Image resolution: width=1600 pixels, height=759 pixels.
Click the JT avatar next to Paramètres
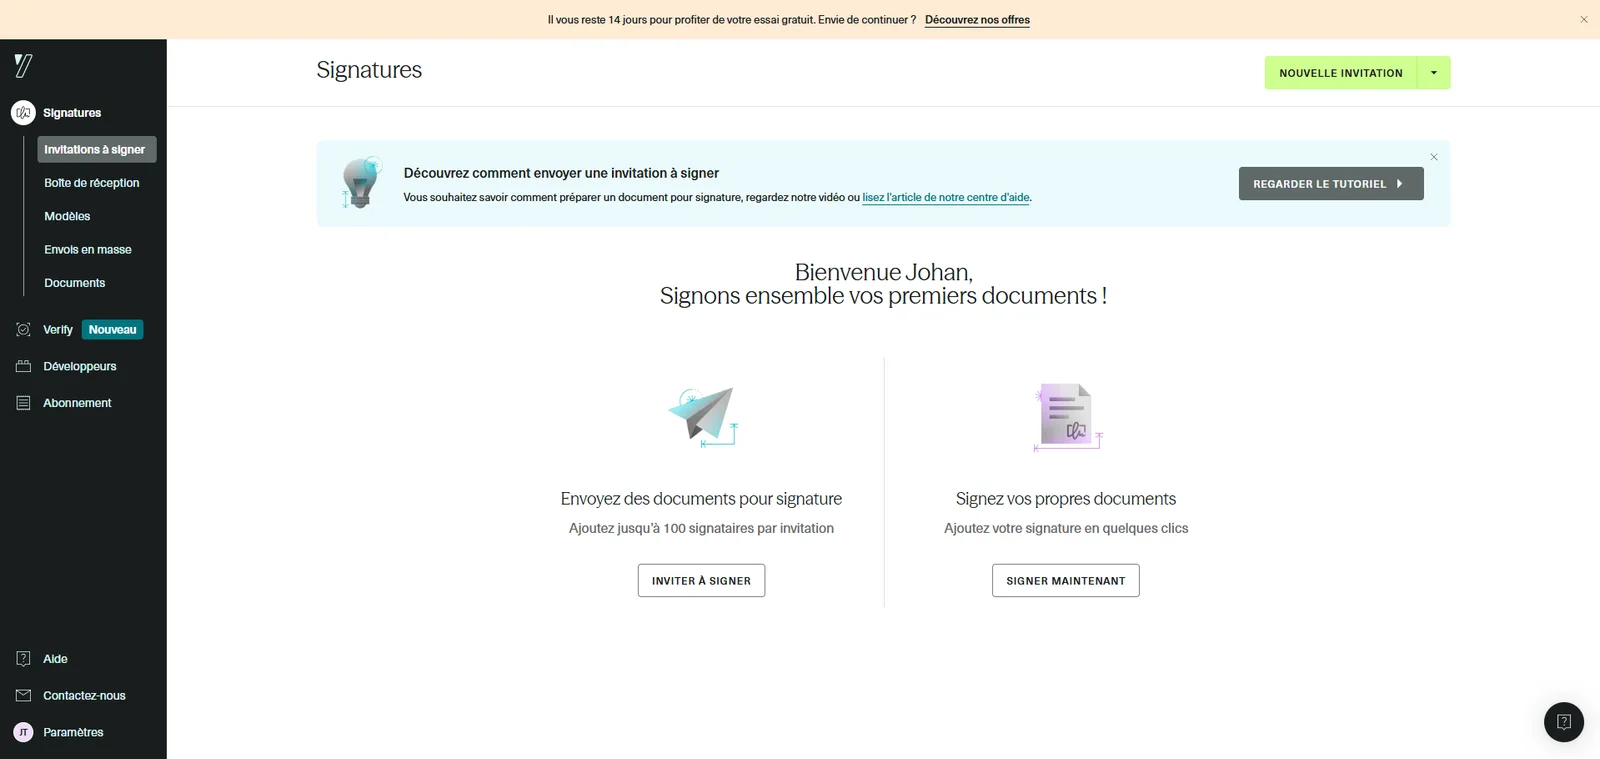tap(23, 732)
